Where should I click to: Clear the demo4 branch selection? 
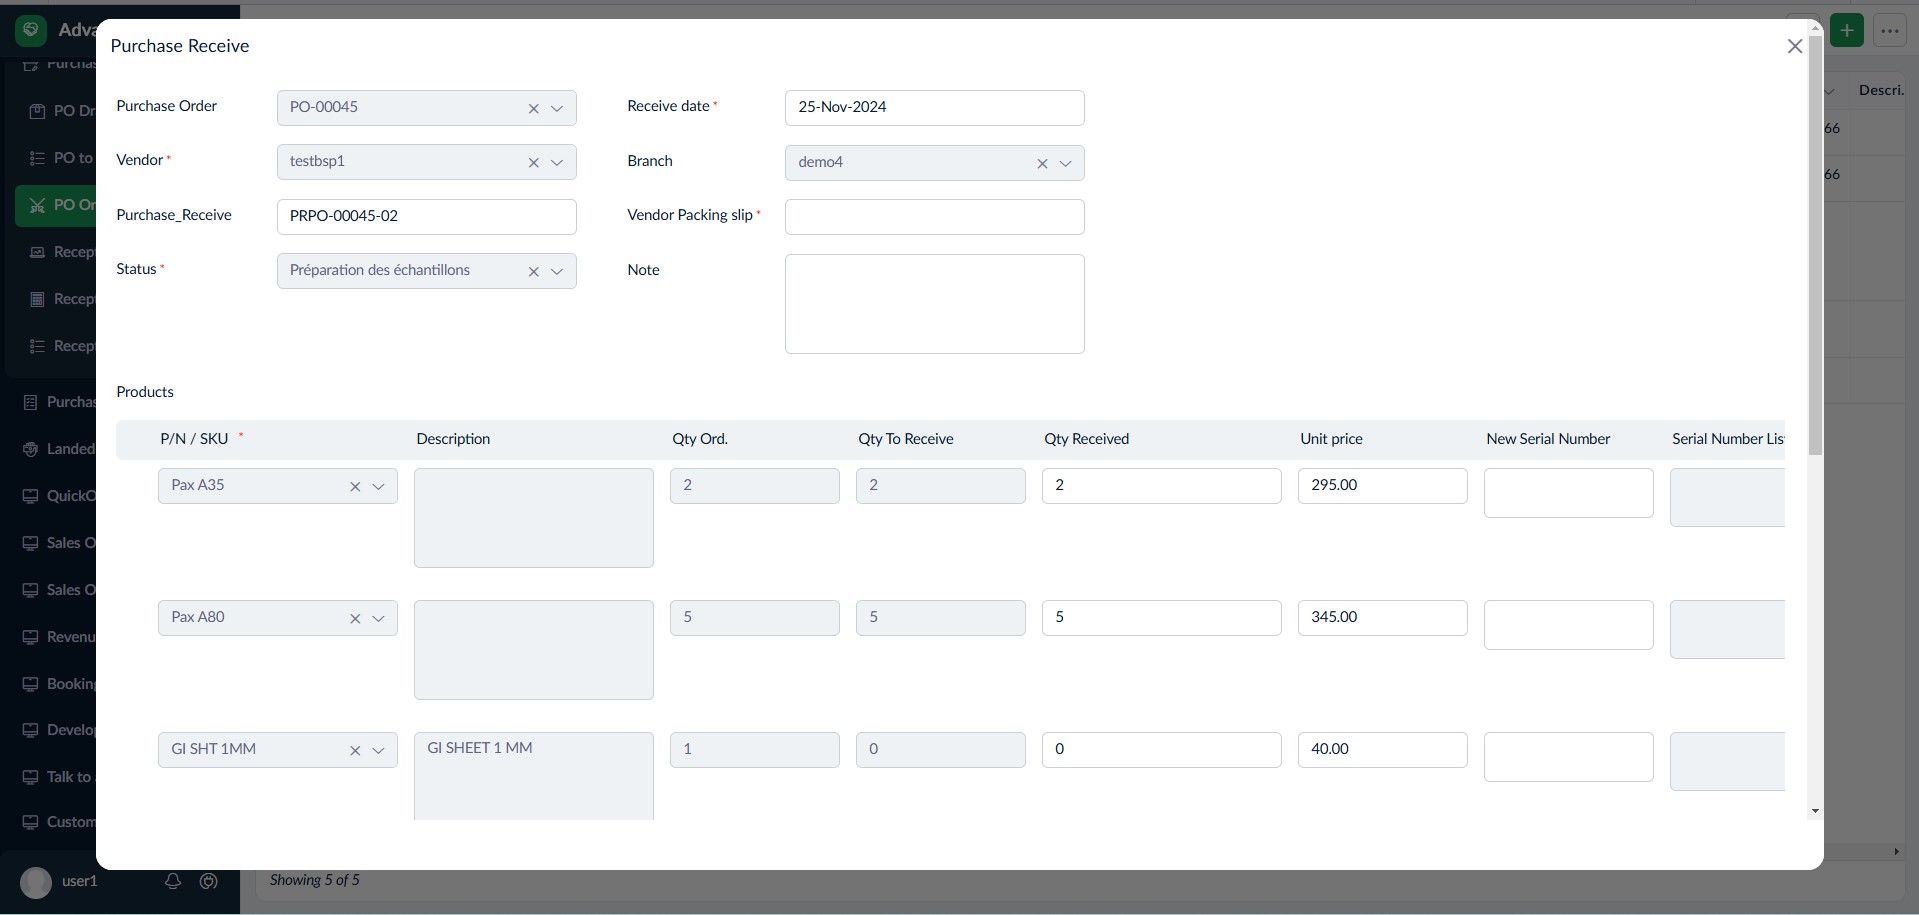(x=1041, y=164)
